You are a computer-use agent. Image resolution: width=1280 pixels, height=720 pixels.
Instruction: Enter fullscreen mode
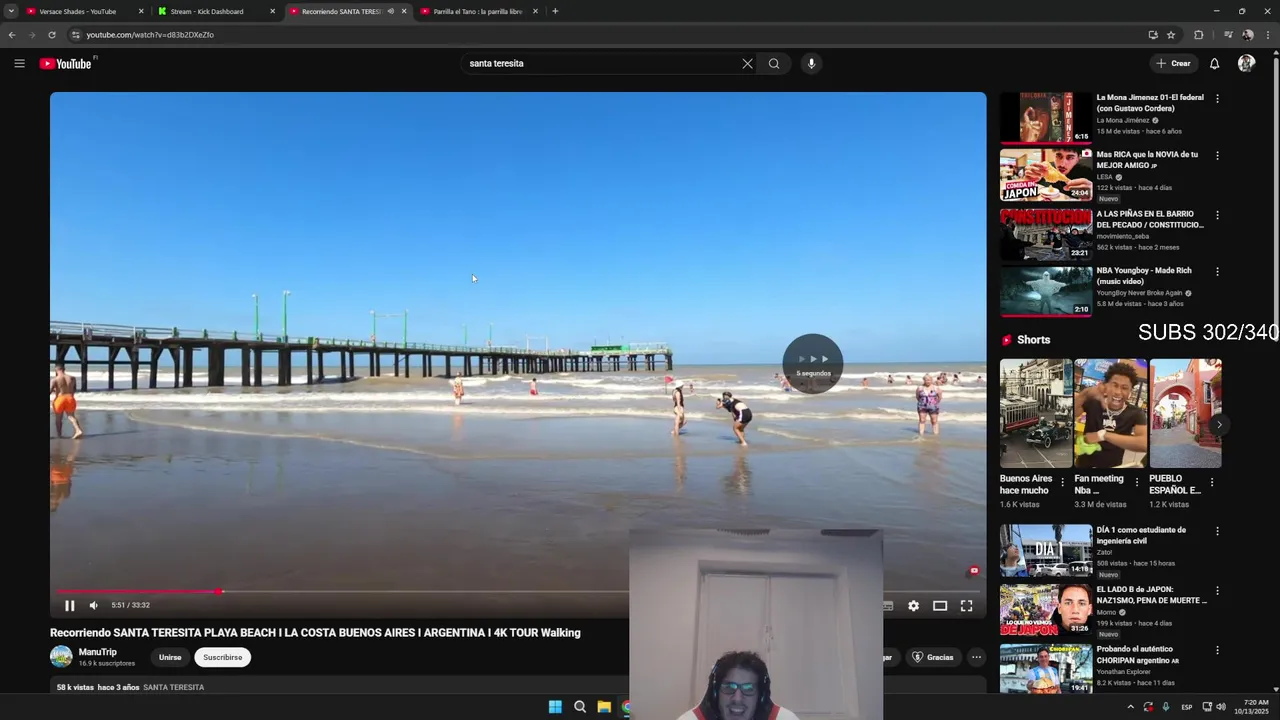tap(967, 605)
